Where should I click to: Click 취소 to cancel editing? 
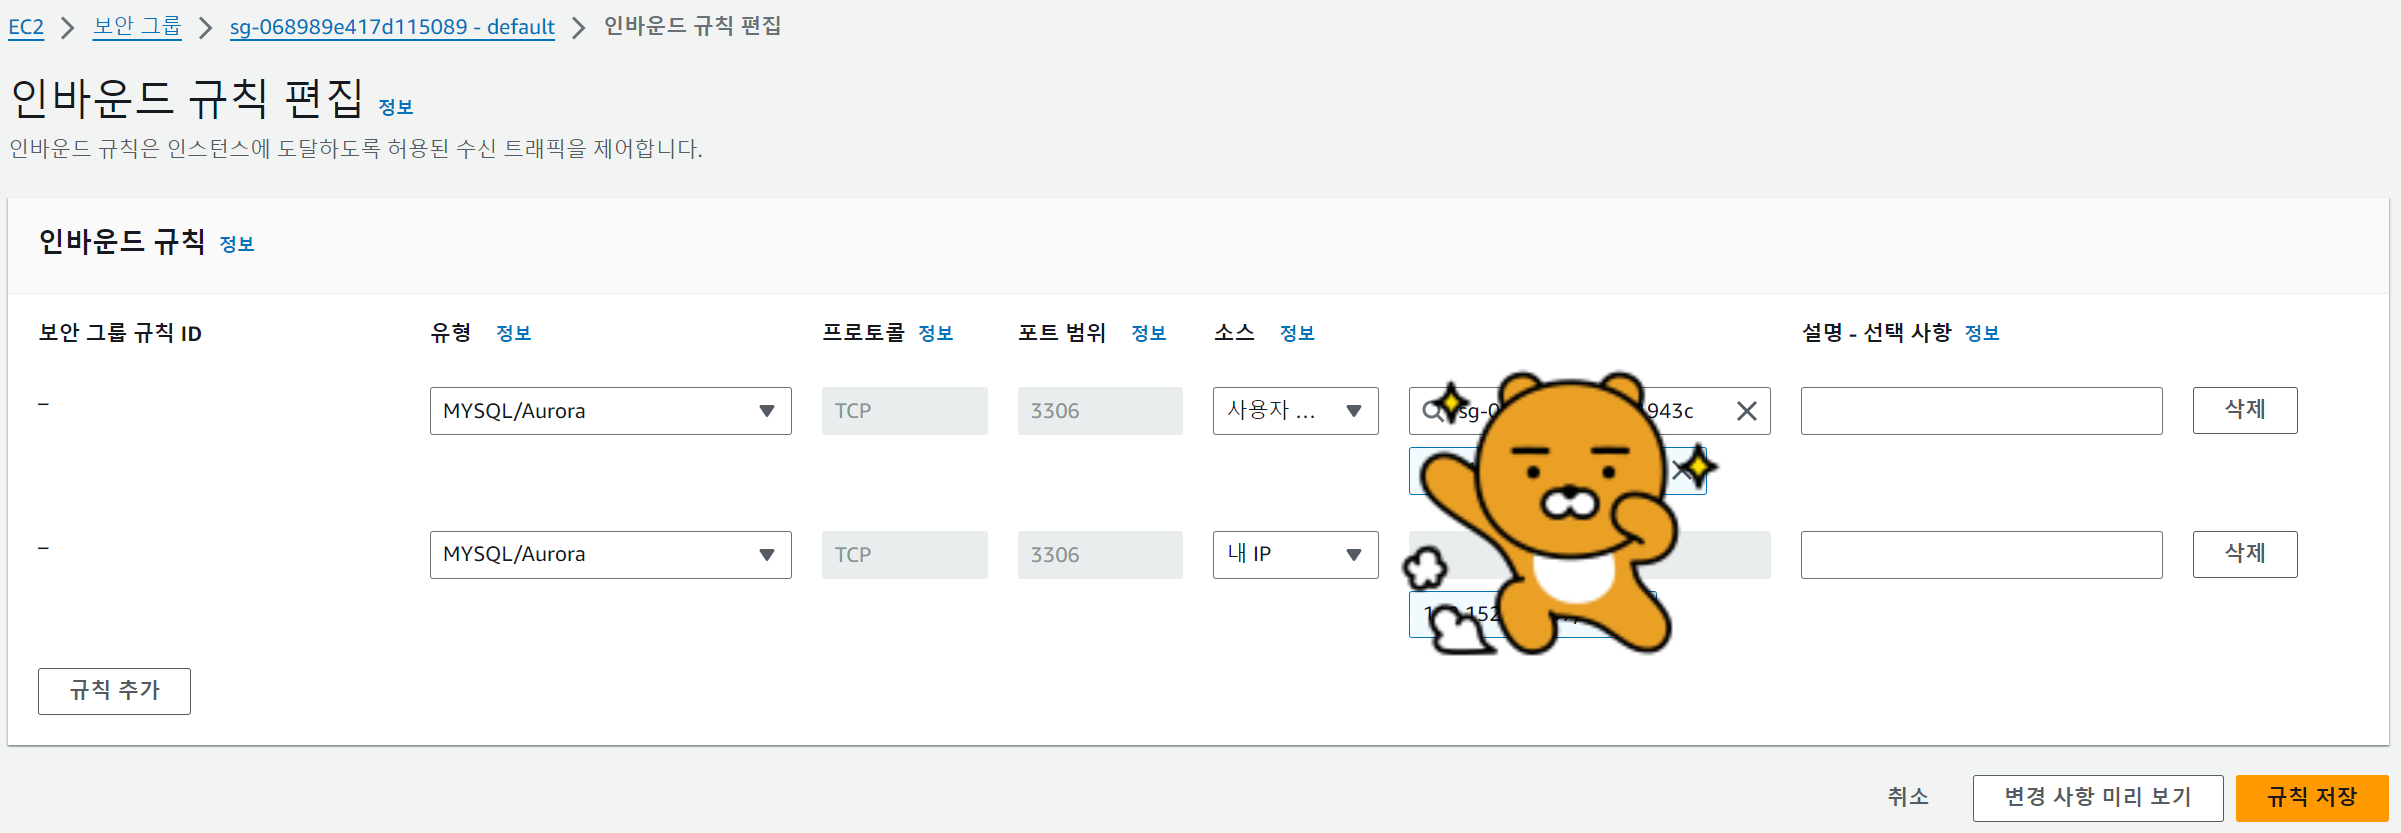point(1908,797)
